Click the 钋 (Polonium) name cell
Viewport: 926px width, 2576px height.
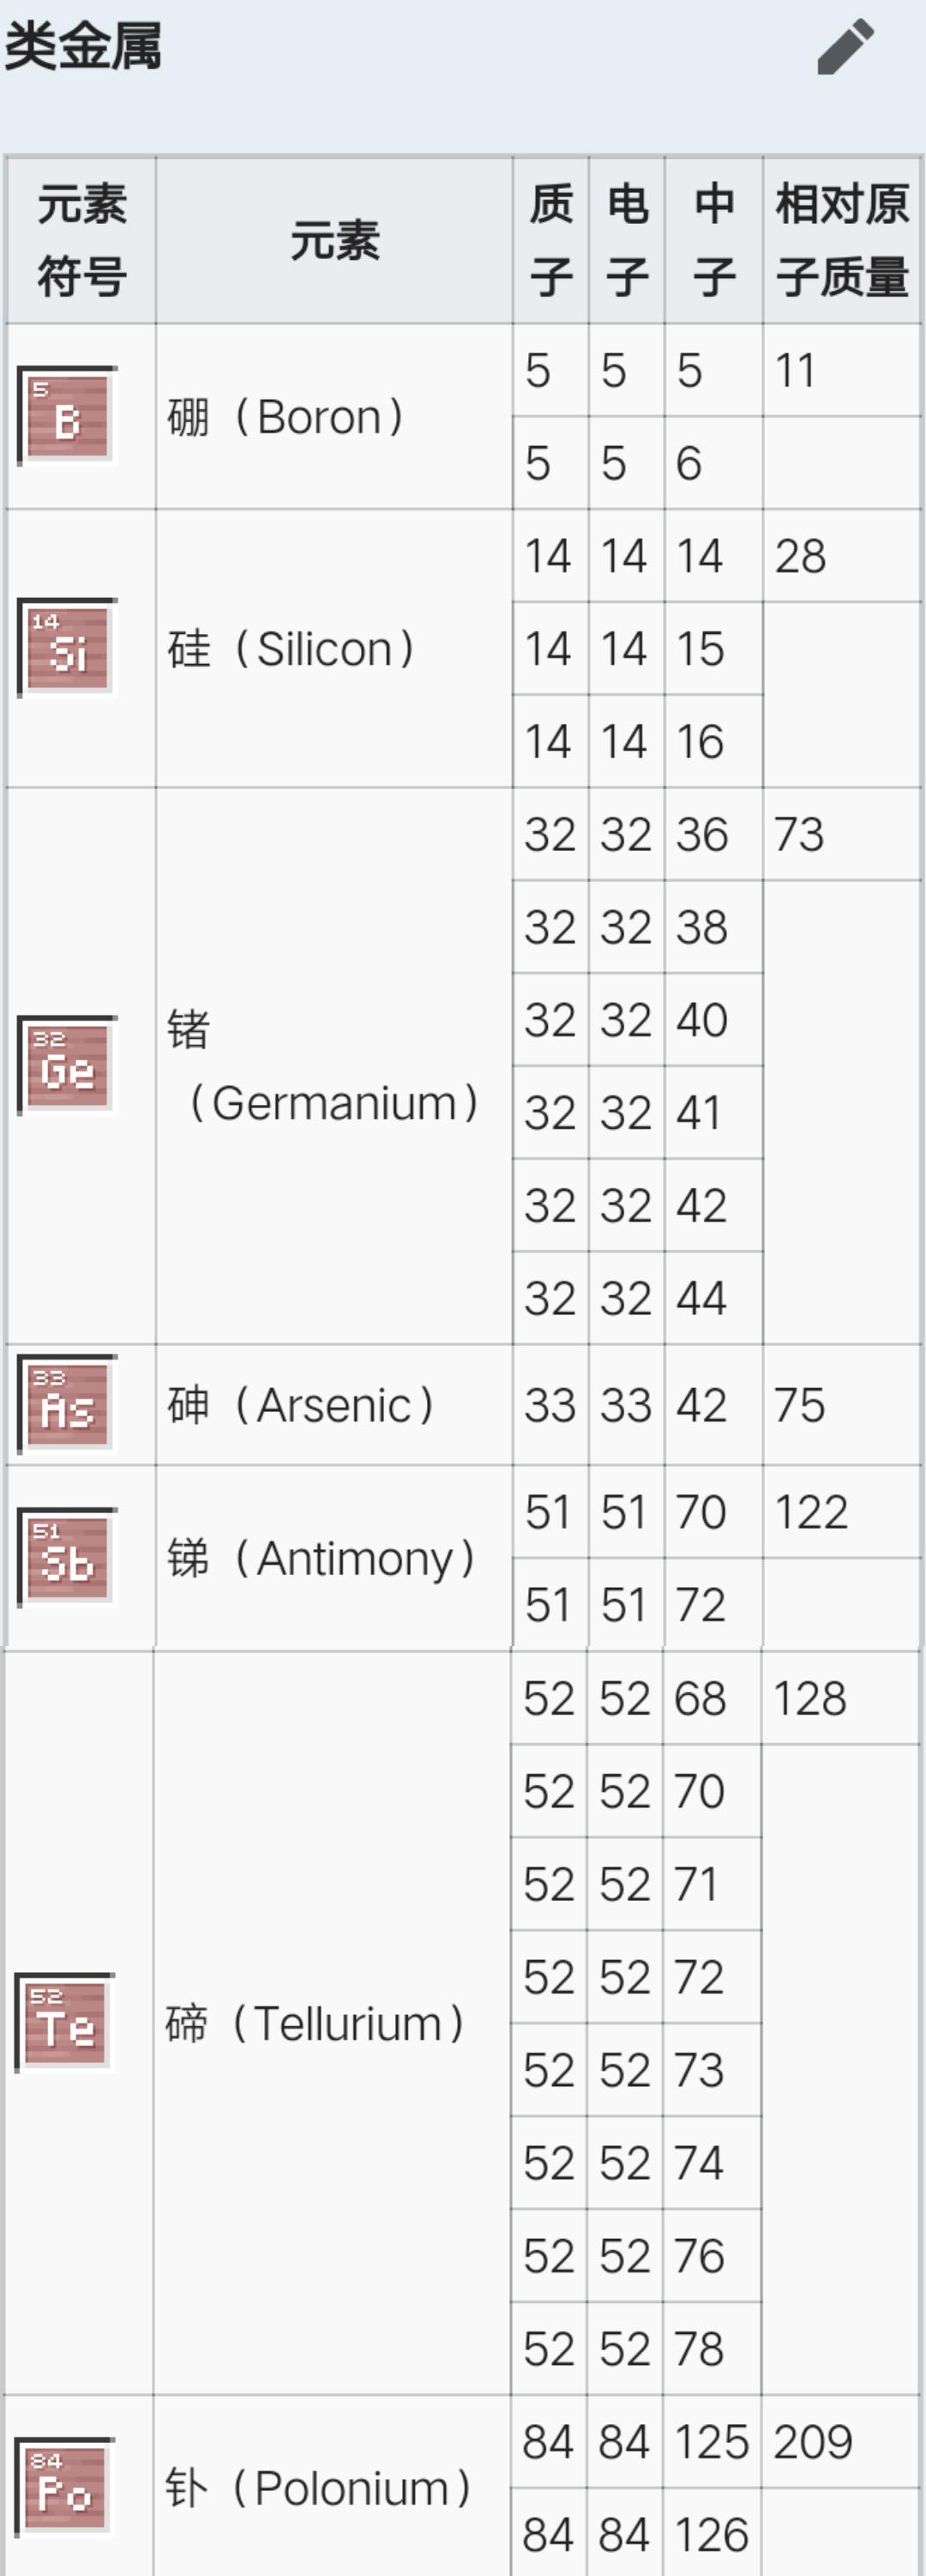[x=332, y=2487]
